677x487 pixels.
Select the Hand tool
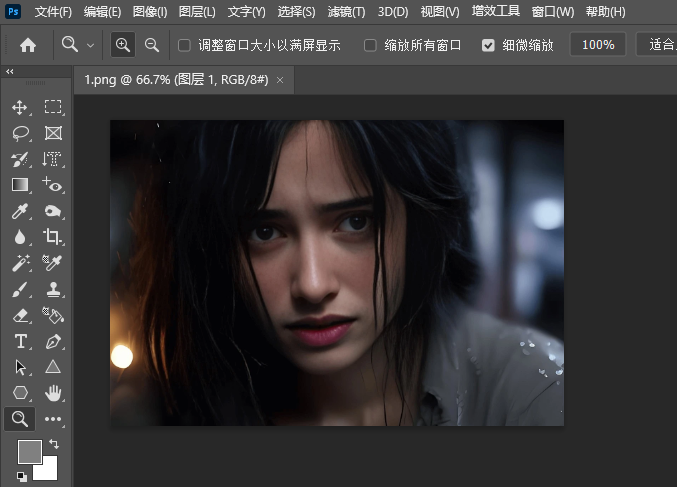(53, 393)
